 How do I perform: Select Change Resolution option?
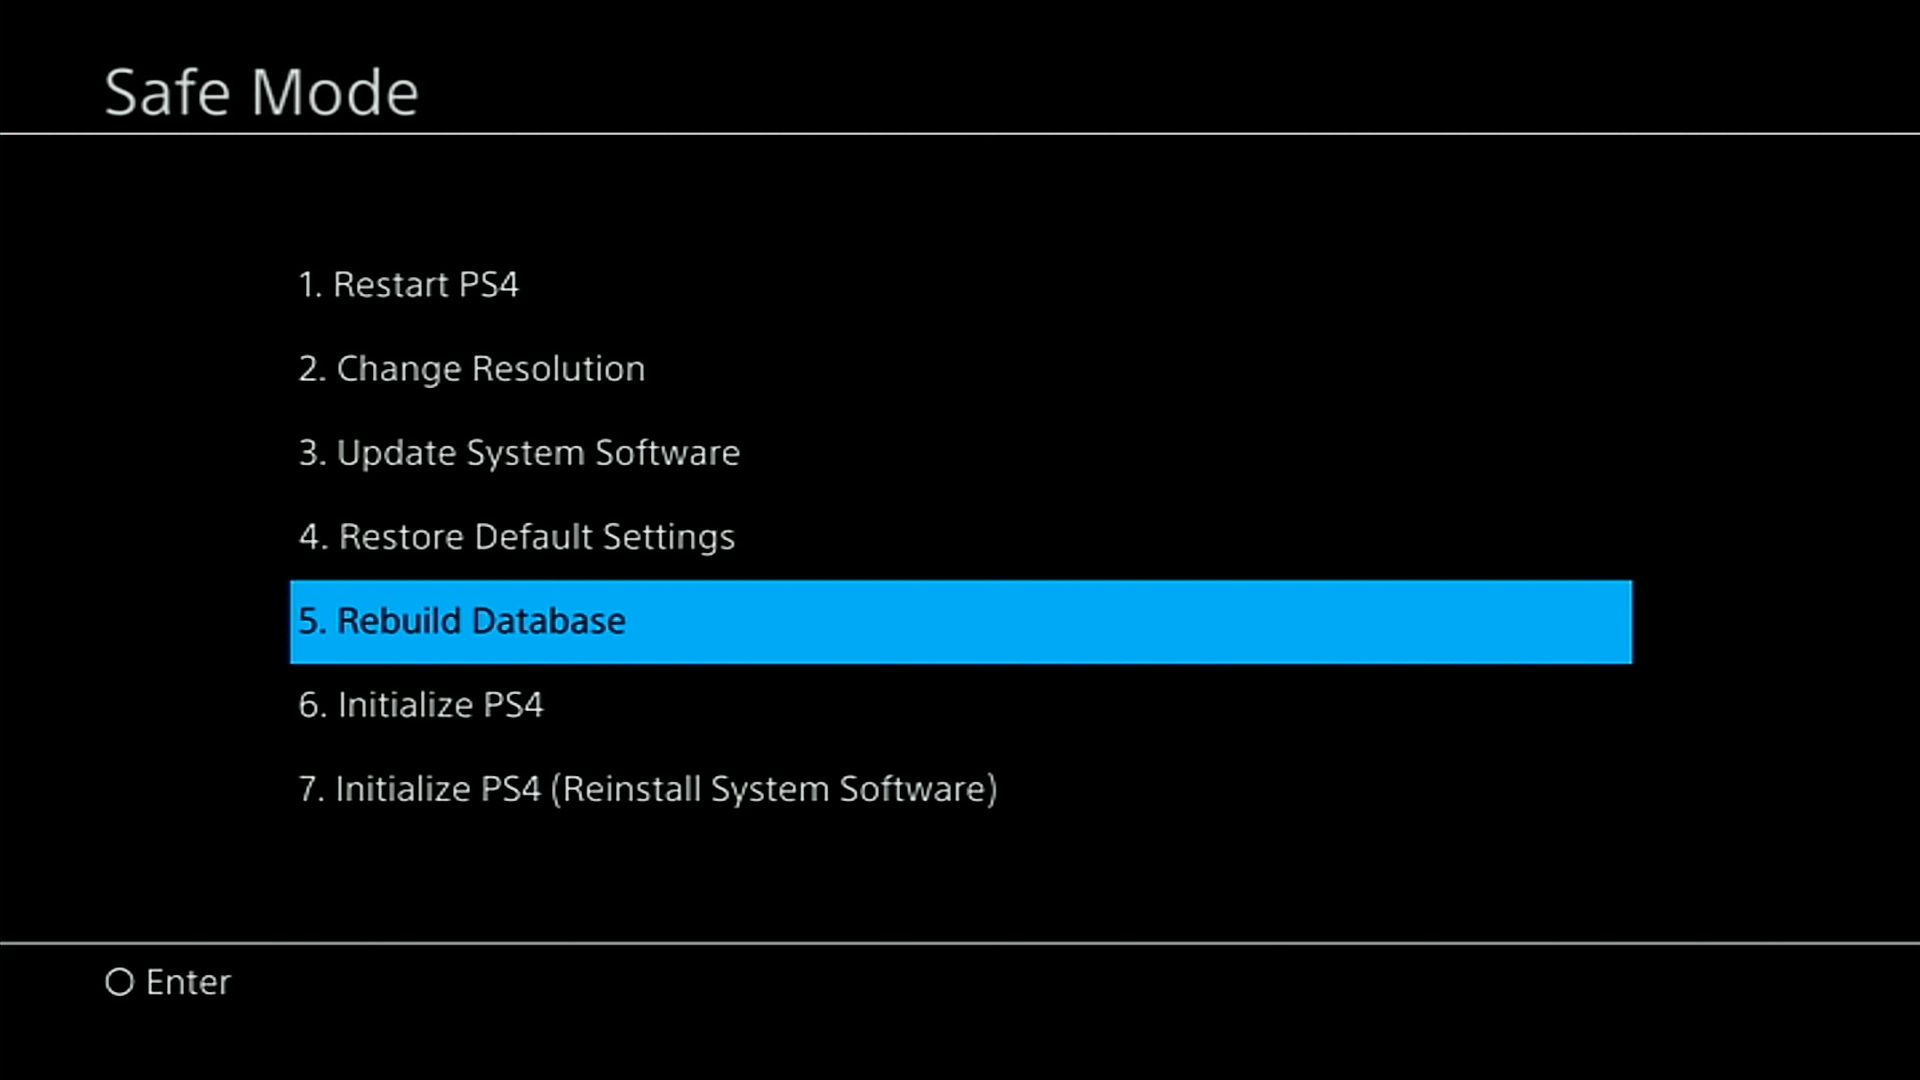(x=472, y=368)
